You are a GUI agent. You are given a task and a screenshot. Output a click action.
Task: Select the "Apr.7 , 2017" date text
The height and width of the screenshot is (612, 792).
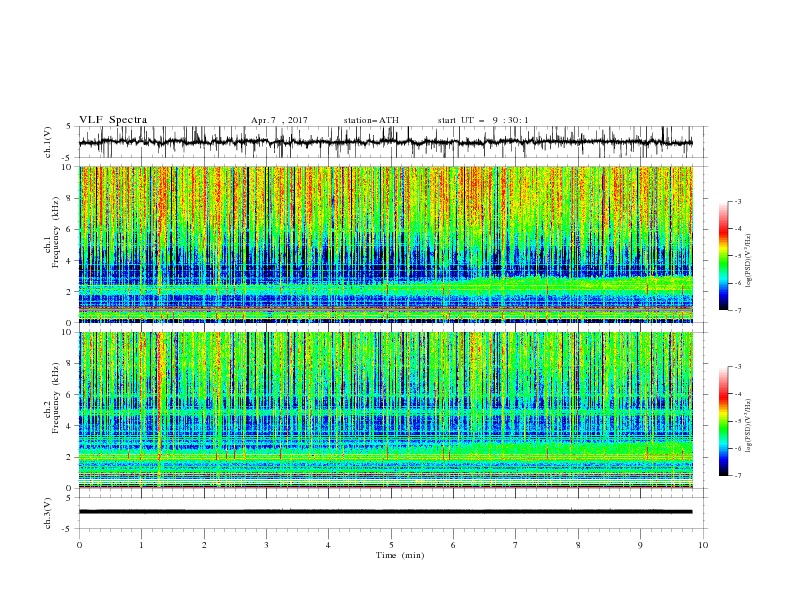coord(279,120)
